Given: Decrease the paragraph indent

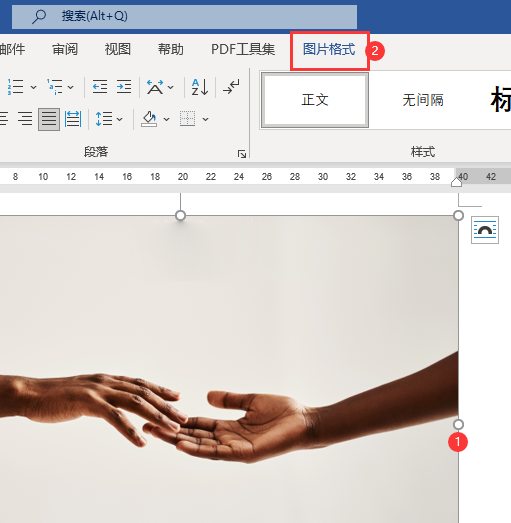Looking at the screenshot, I should click(100, 86).
